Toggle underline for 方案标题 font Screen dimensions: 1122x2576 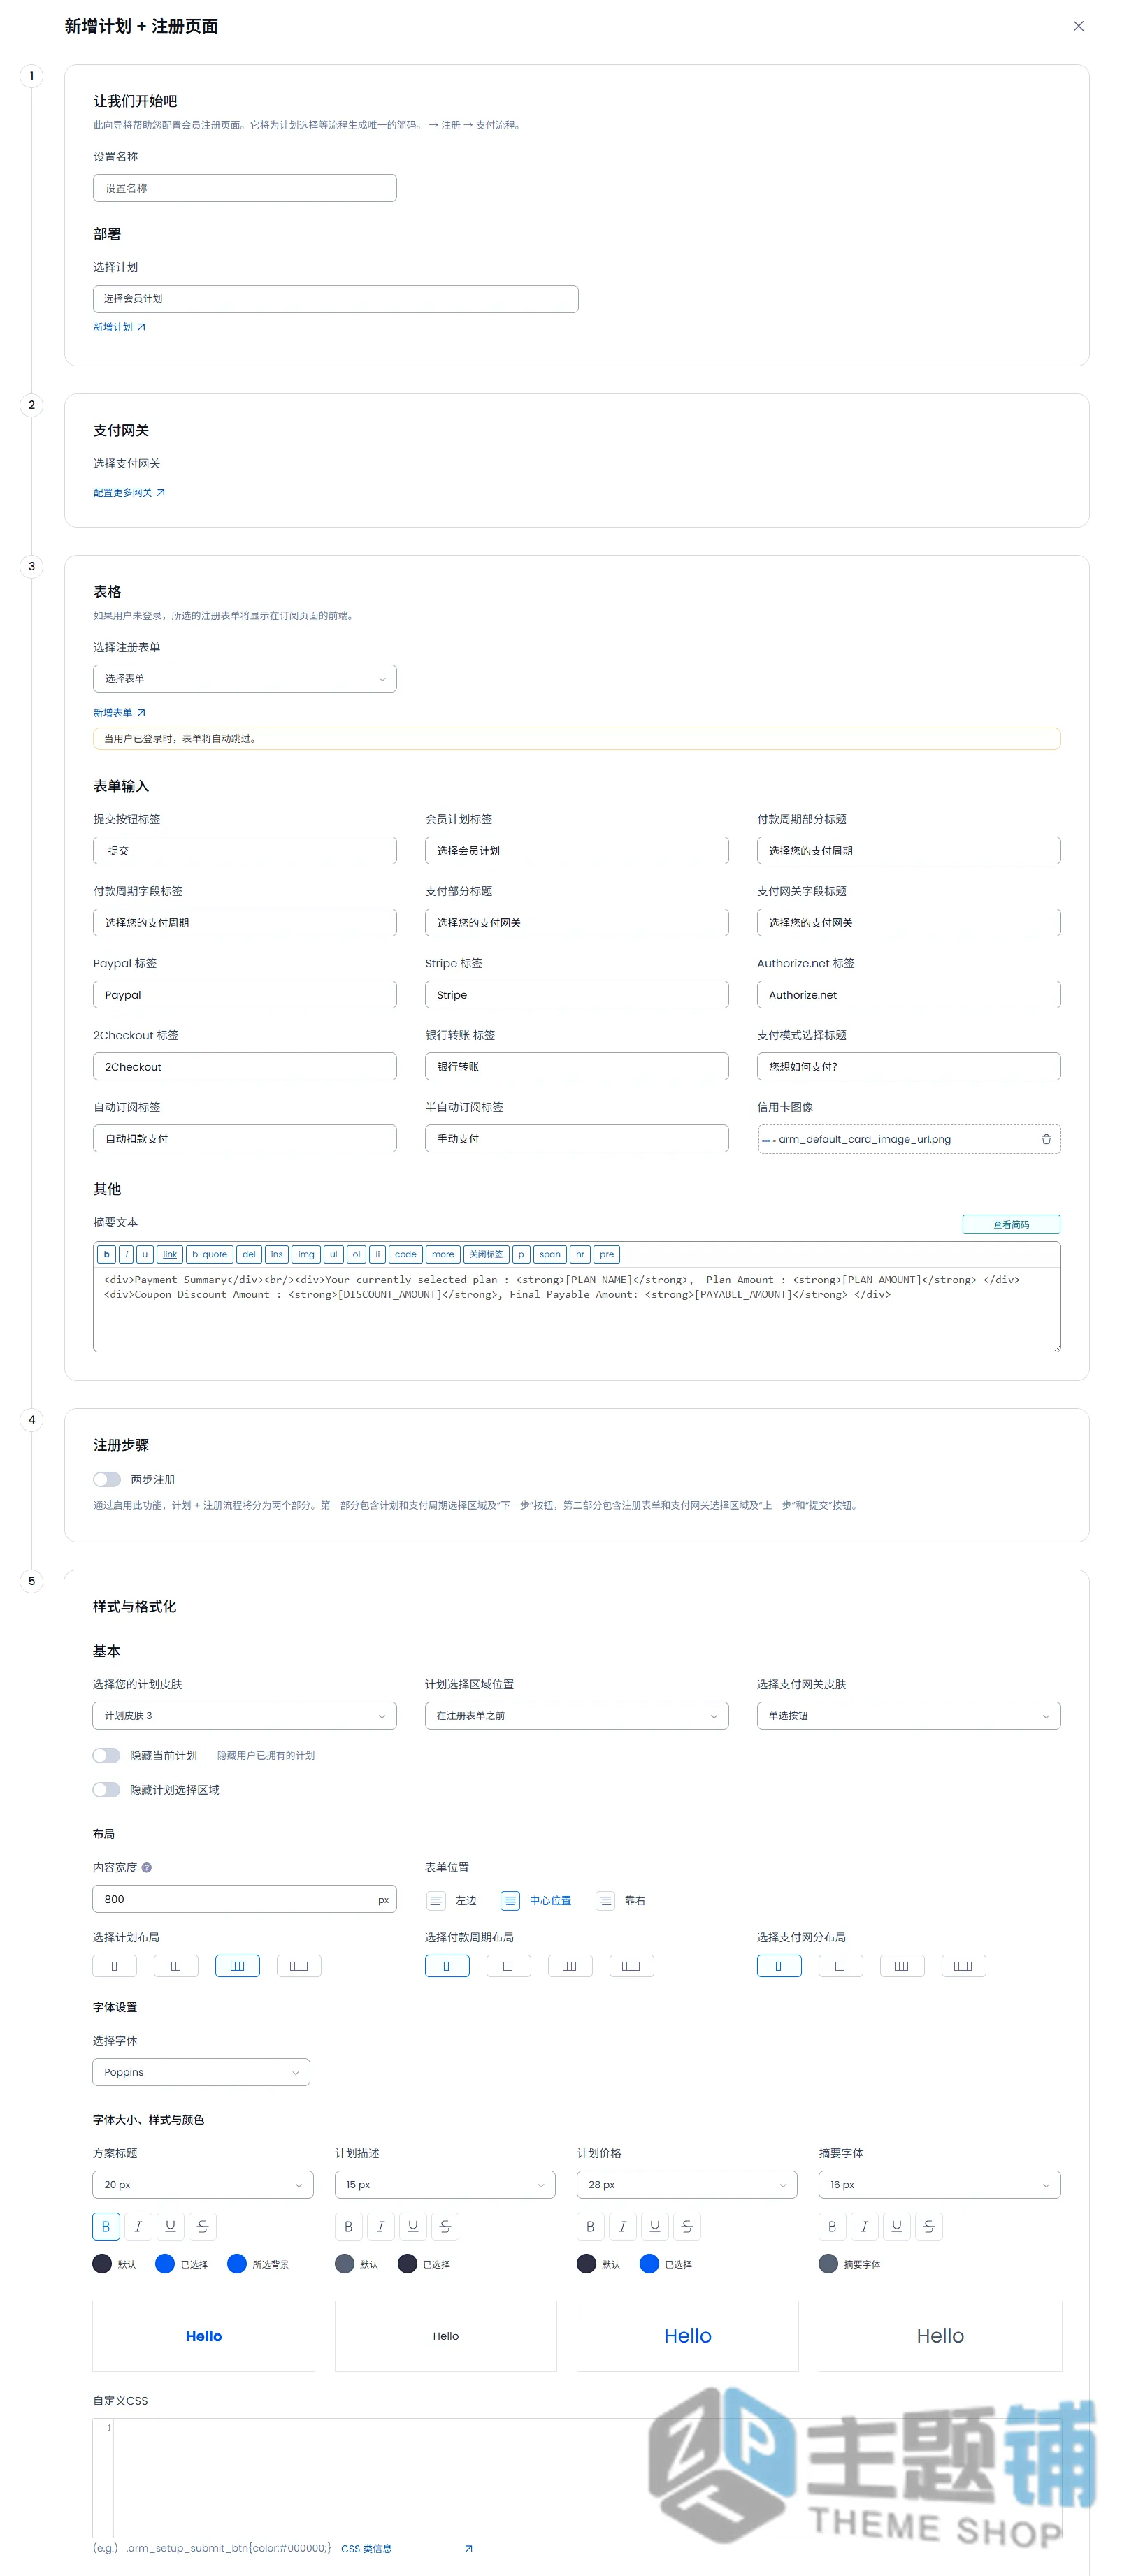pyautogui.click(x=170, y=2227)
